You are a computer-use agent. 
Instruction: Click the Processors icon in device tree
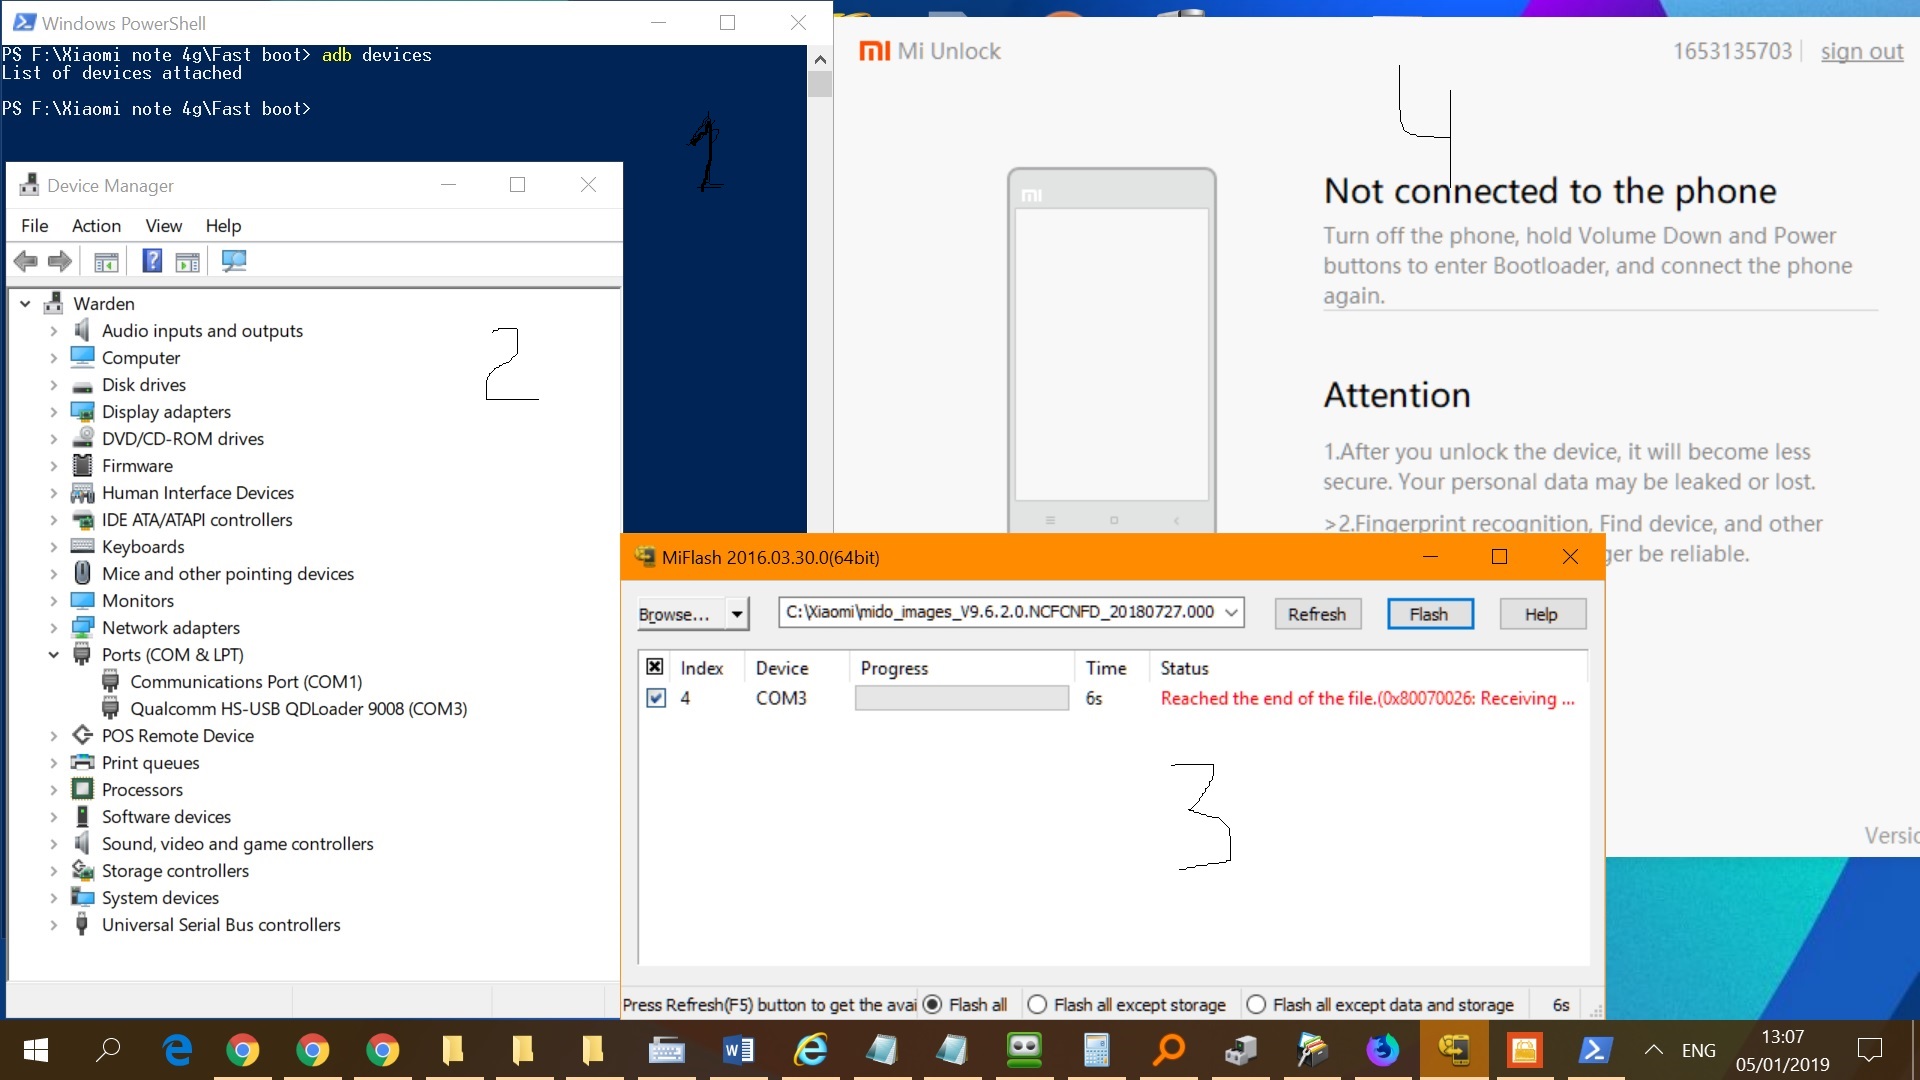[x=82, y=789]
